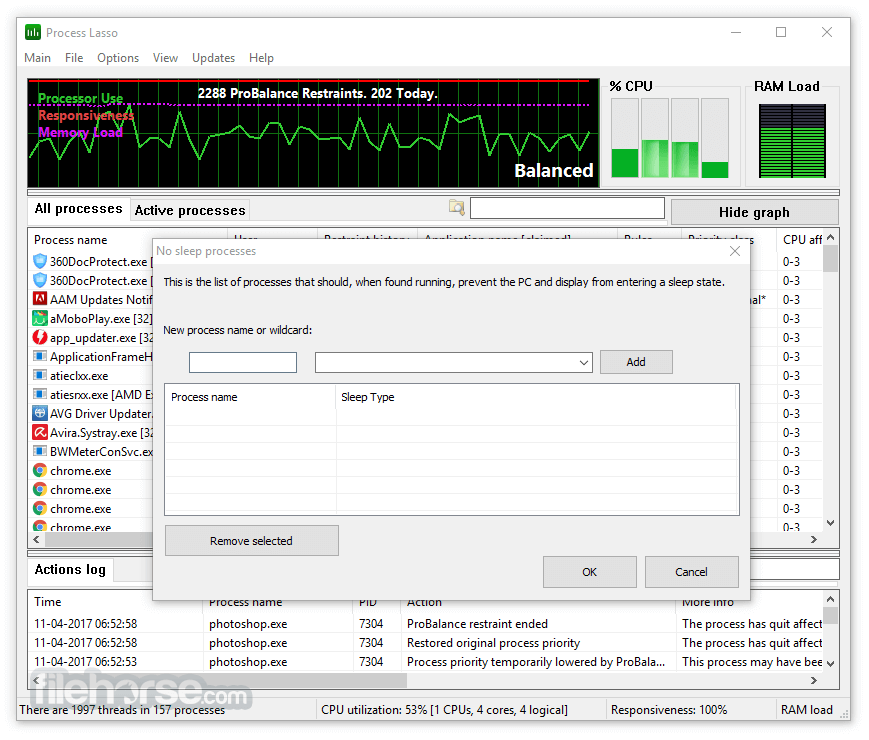Viewport: 869px width, 740px height.
Task: Click the process list scroll-right arrow
Action: (x=814, y=539)
